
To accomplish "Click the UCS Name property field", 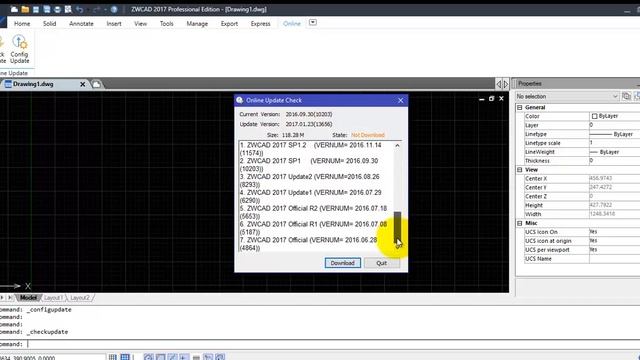I will click(615, 259).
